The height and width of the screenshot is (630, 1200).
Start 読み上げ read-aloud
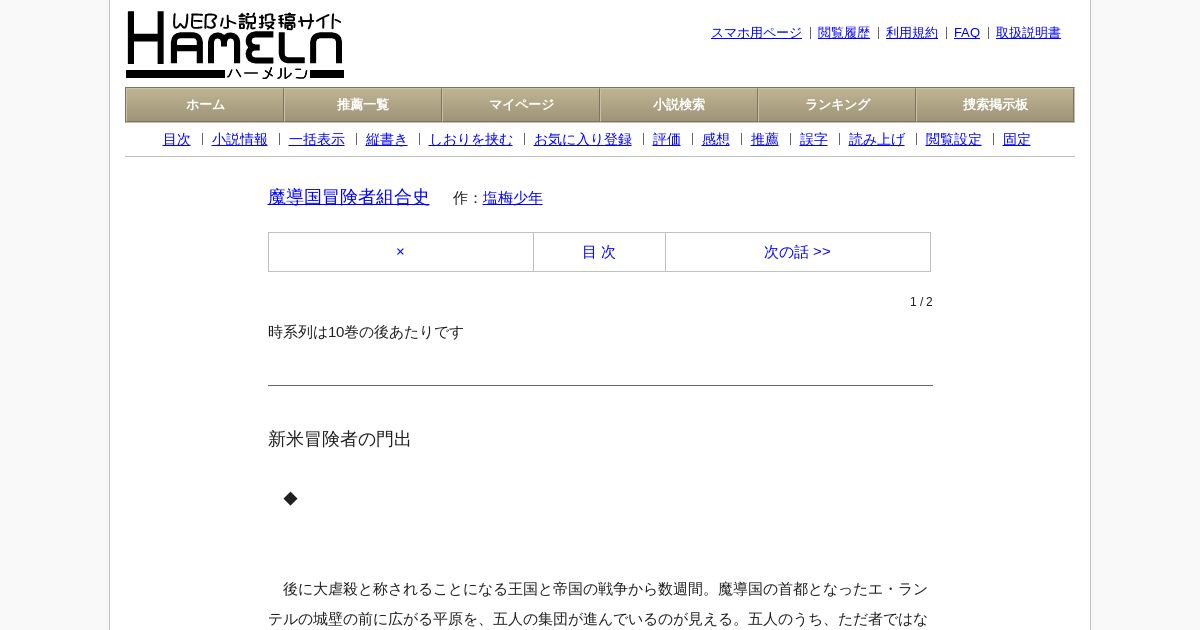click(877, 140)
